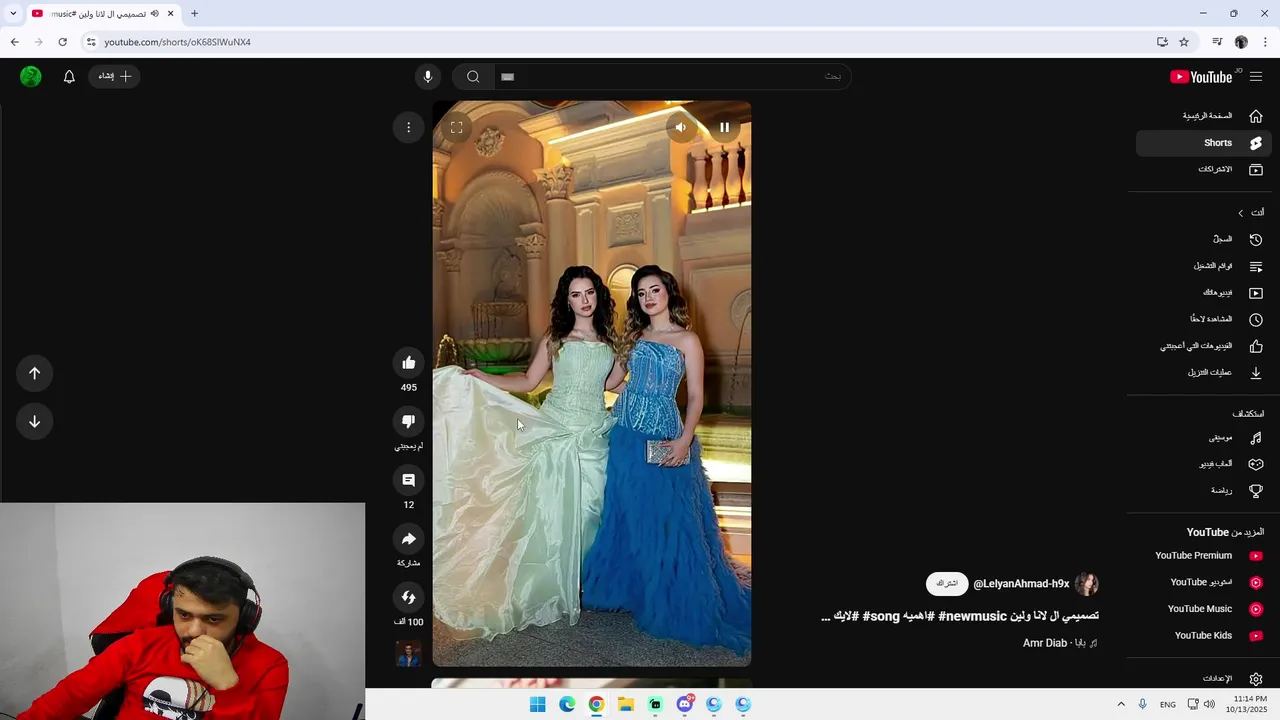
Task: Like the Short with thumbs up
Action: pos(408,363)
